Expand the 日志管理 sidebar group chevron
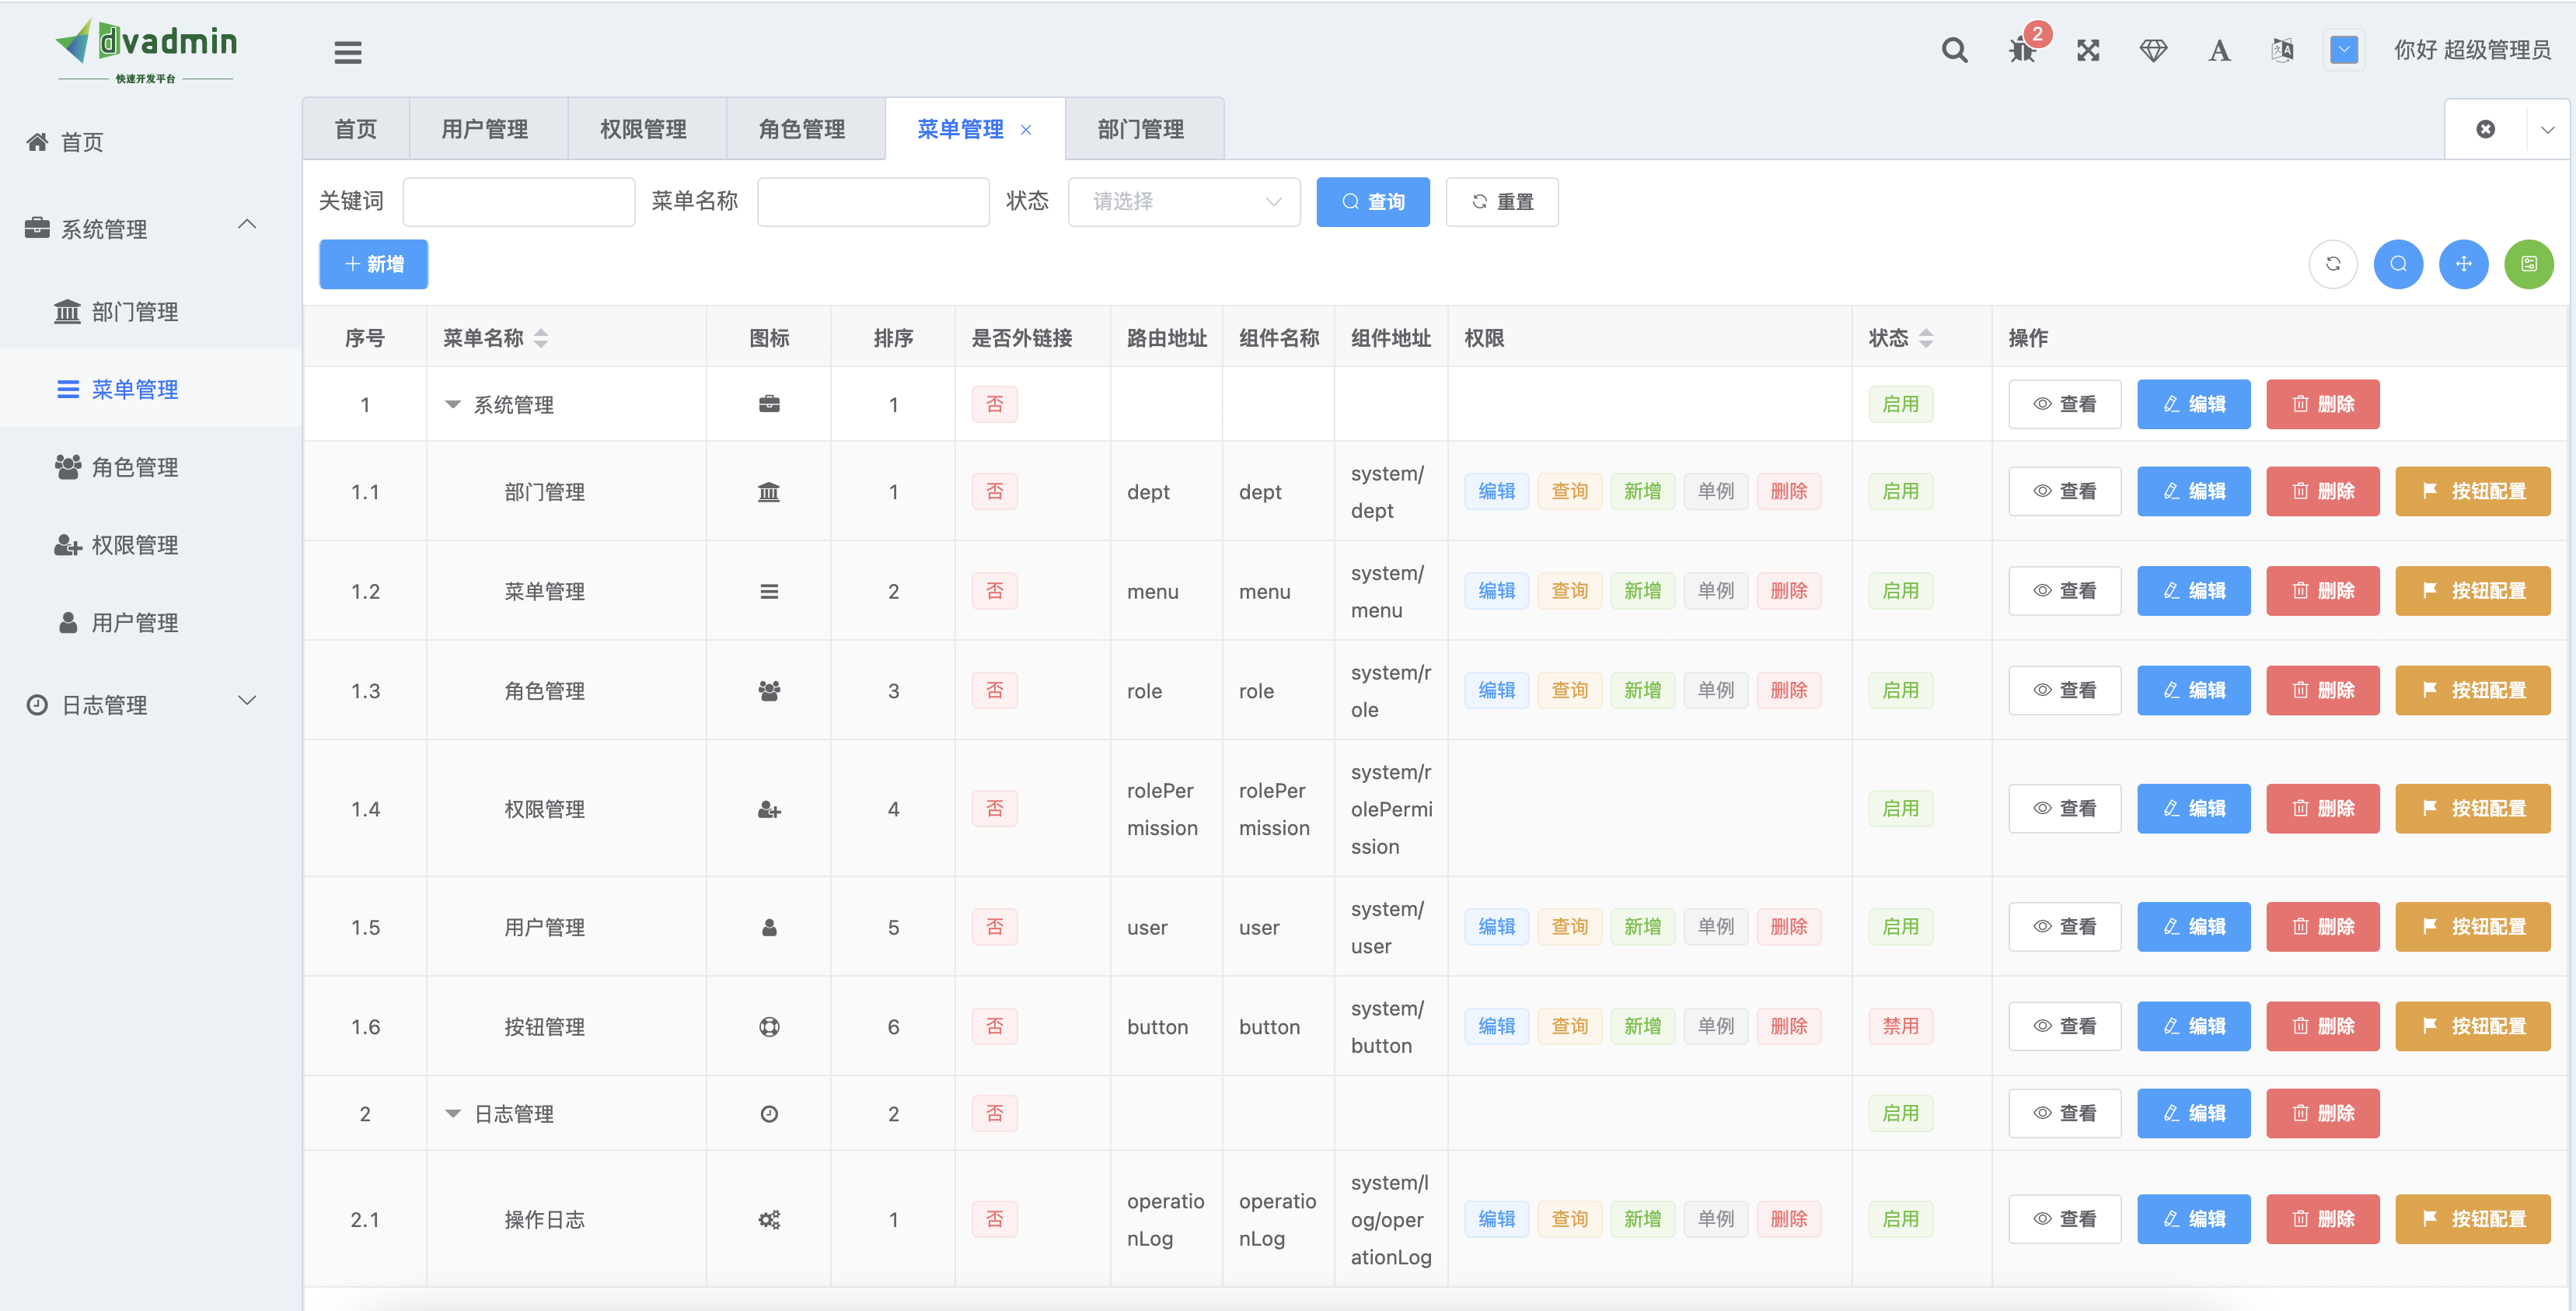The width and height of the screenshot is (2576, 1311). click(x=247, y=701)
